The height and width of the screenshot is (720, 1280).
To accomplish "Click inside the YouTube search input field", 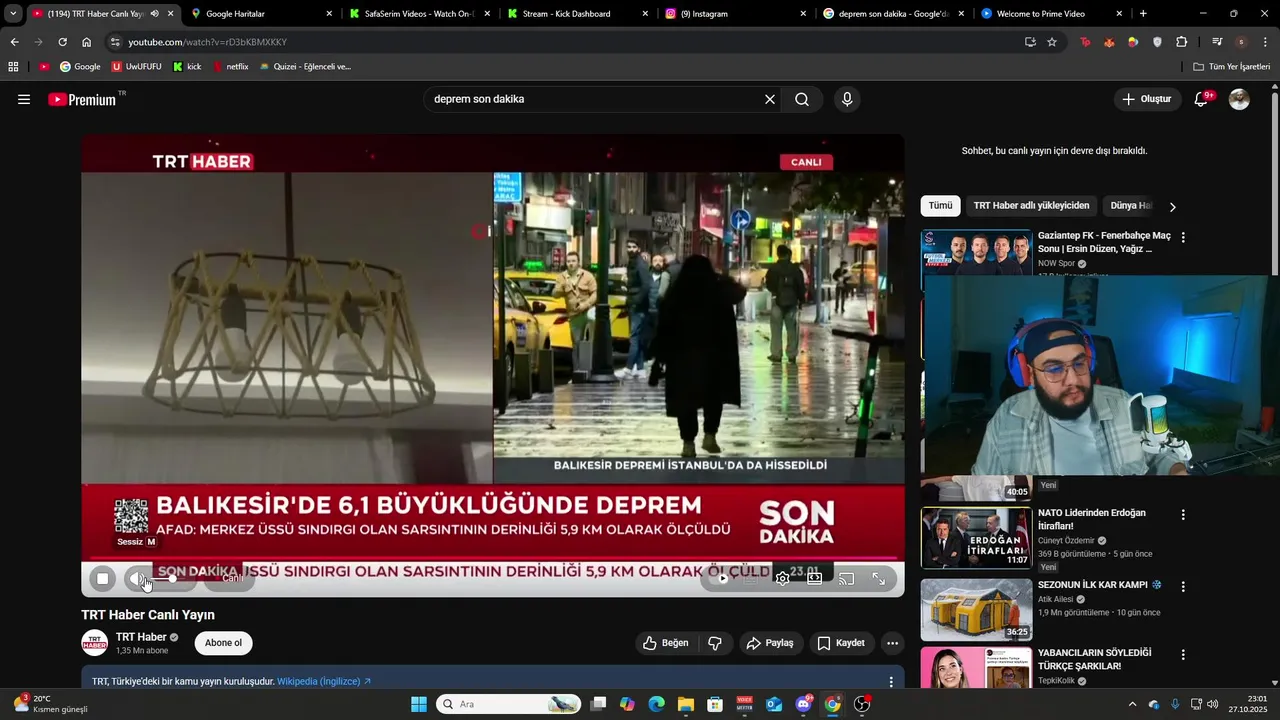I will tap(593, 99).
